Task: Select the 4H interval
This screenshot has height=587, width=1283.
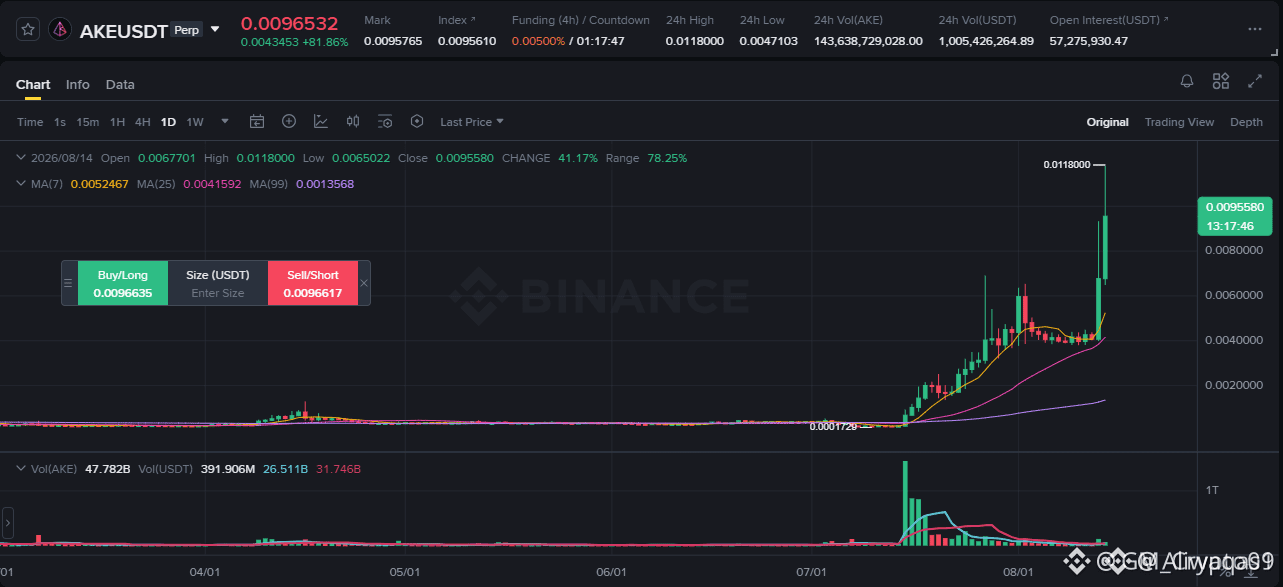Action: (143, 122)
